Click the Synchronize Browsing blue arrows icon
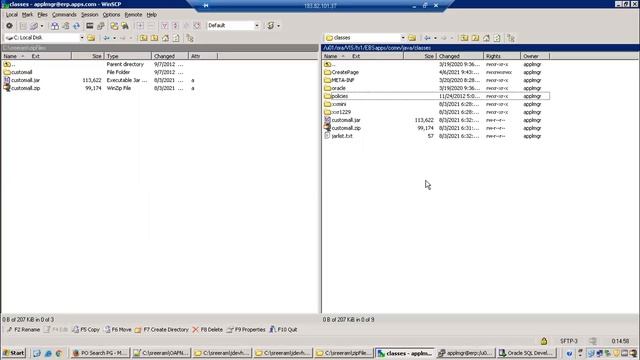640x360 pixels. 76,26
